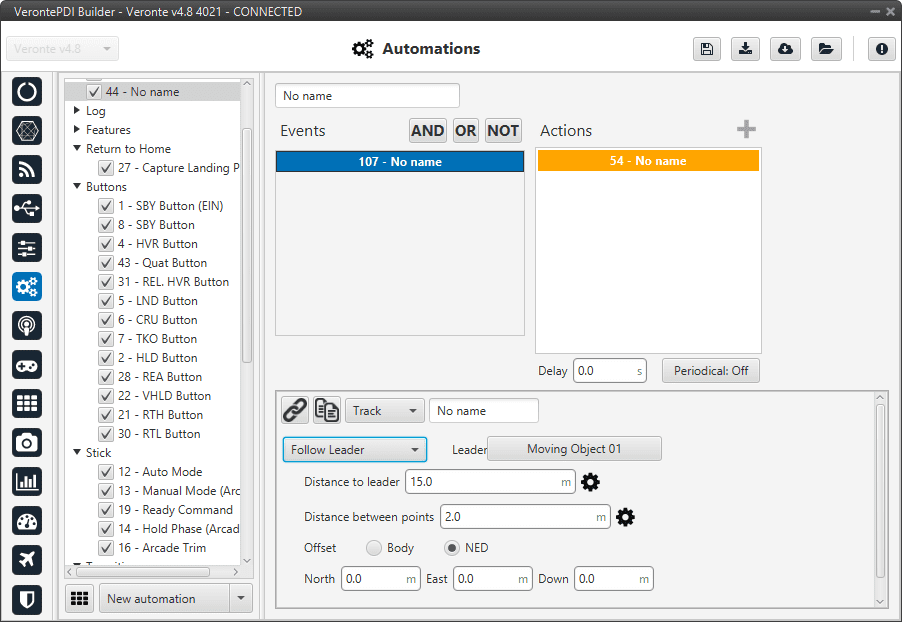Screen dimensions: 902x622
Task: Select the 107 - No name event
Action: point(400,162)
